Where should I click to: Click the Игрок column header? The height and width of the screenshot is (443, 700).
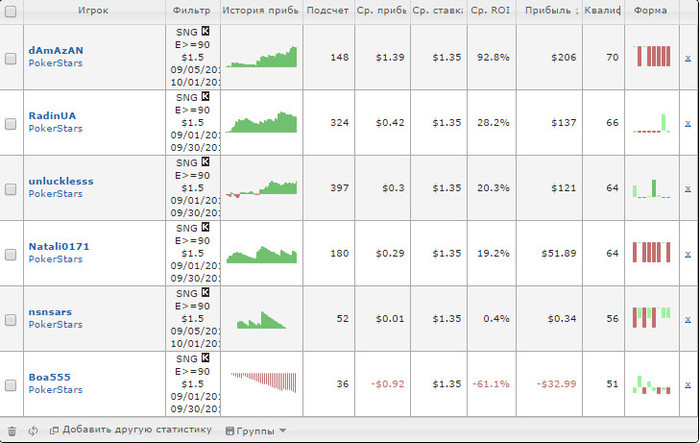point(93,10)
